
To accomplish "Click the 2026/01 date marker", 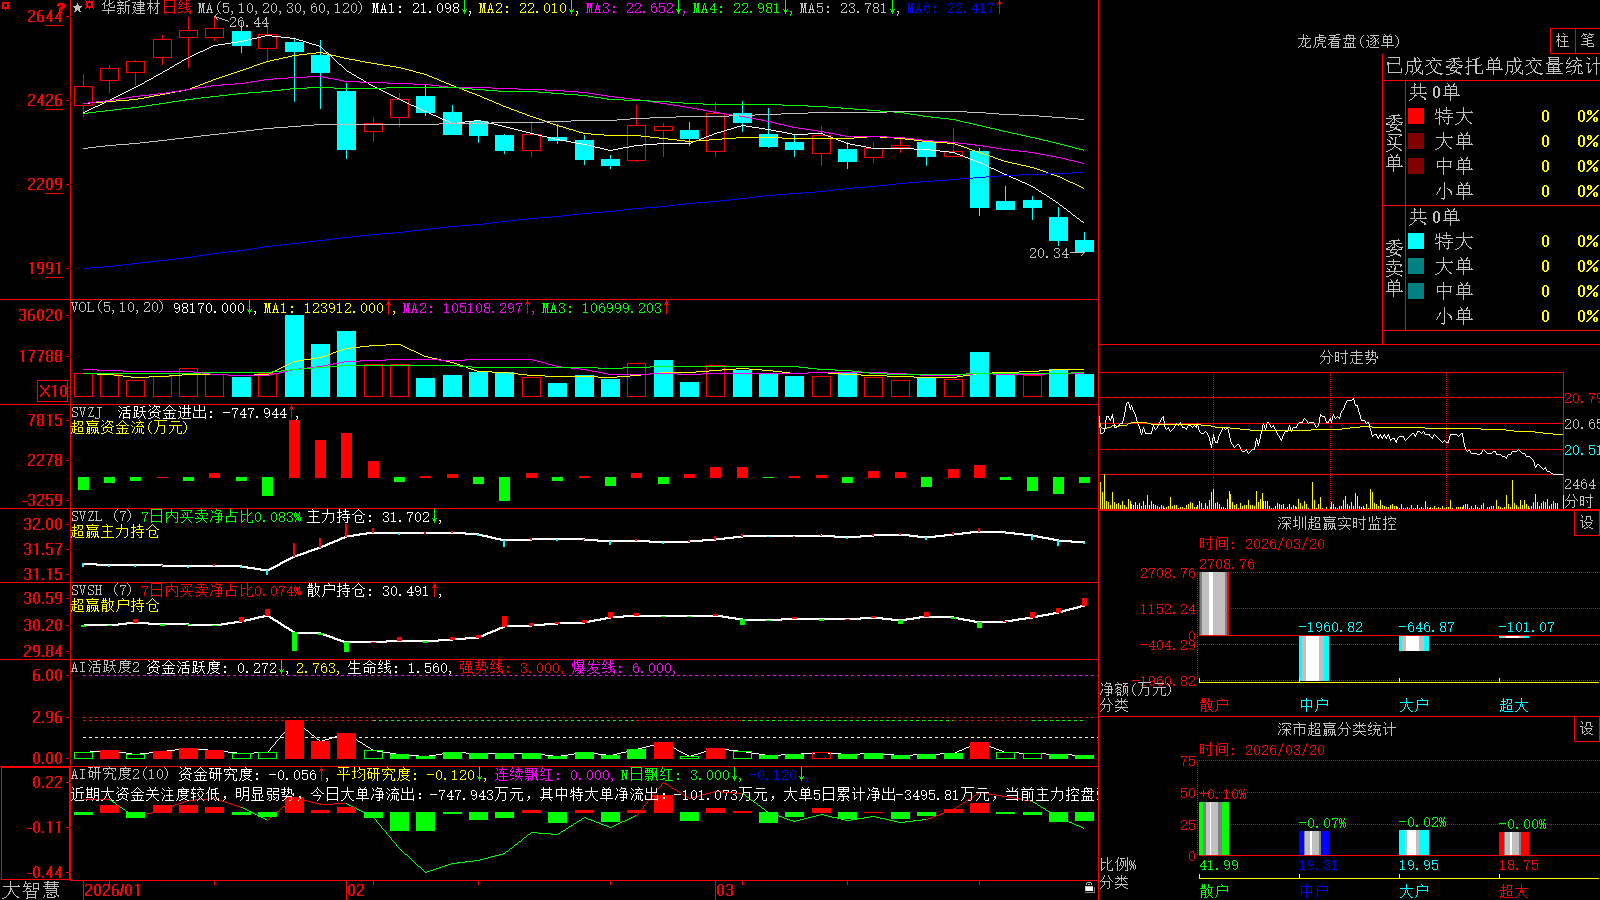I will 113,890.
